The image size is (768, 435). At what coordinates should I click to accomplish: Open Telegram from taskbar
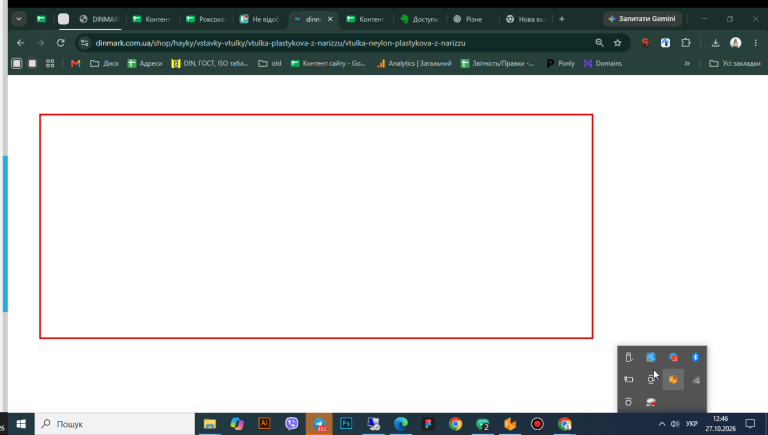[319, 424]
